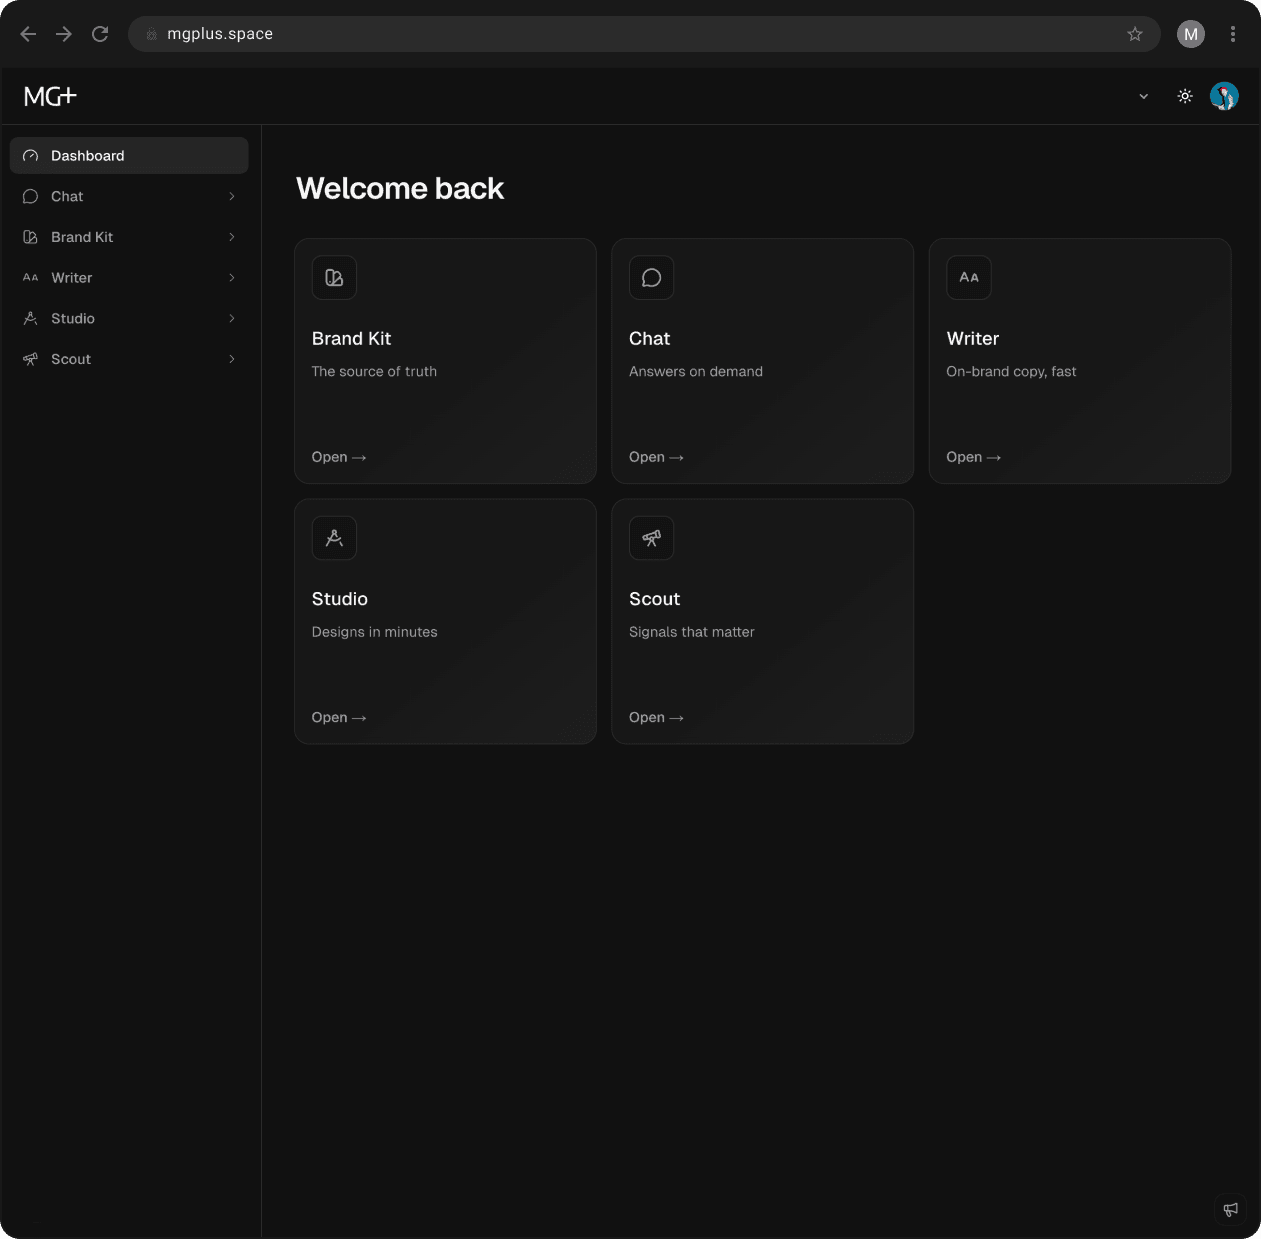View site info icon in address bar
Image resolution: width=1261 pixels, height=1239 pixels.
pyautogui.click(x=152, y=34)
